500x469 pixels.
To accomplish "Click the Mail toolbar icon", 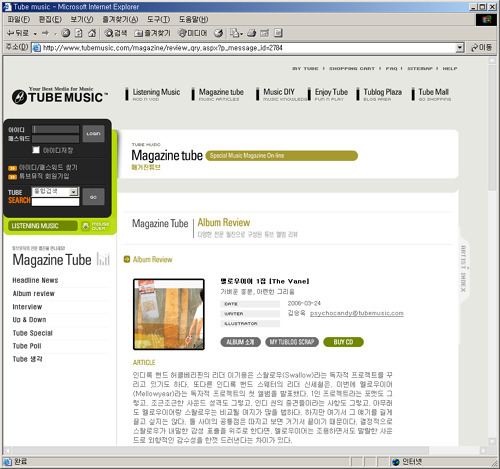I will coord(235,33).
